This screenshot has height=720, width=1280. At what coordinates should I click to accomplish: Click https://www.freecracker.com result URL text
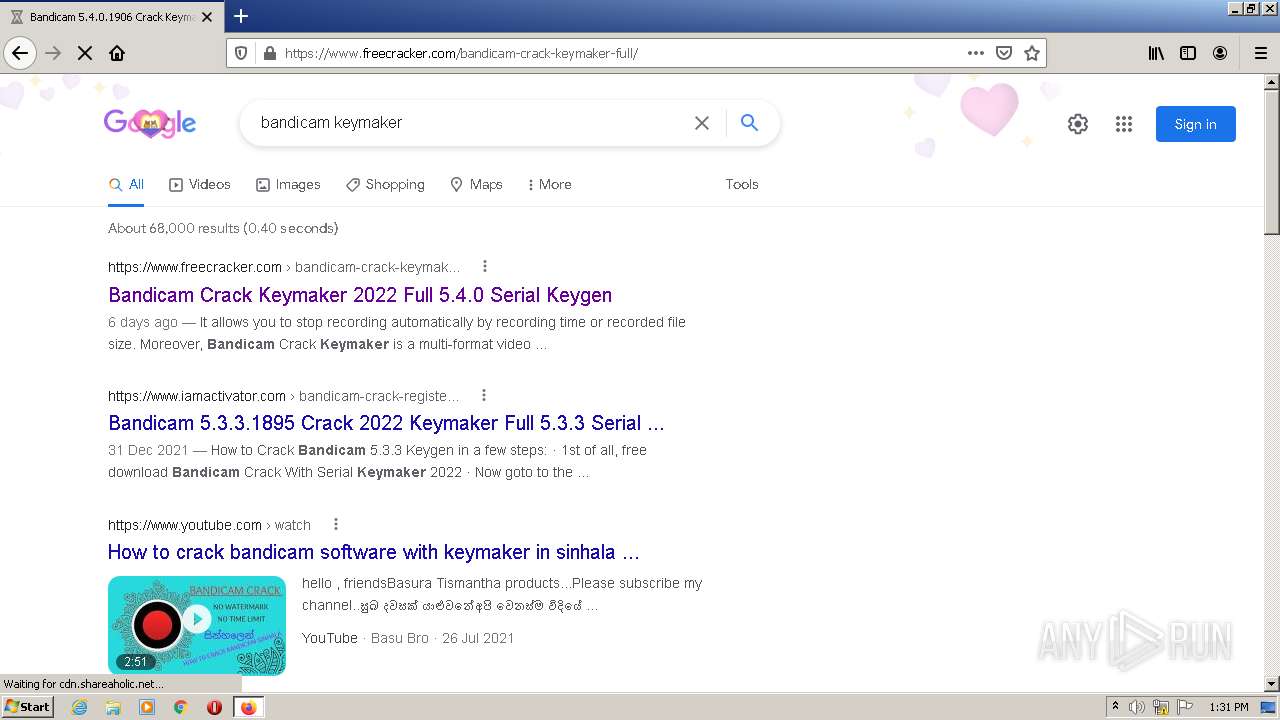tap(195, 267)
